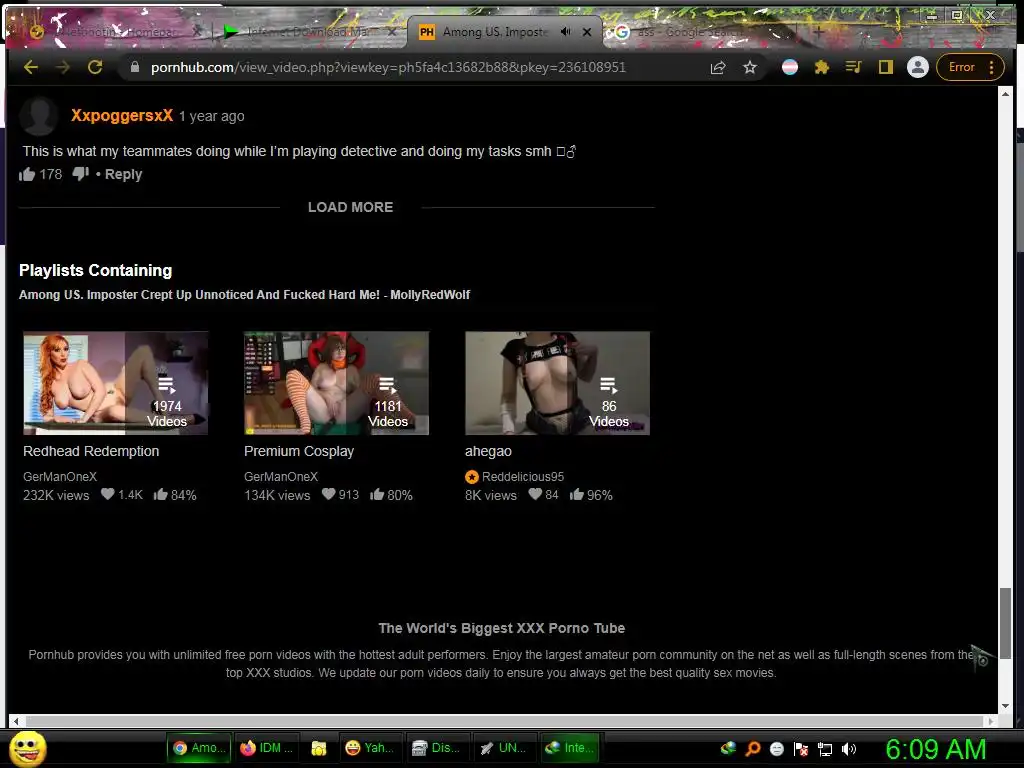Click the scrollbar down arrow
This screenshot has height=768, width=1024.
pos(1005,706)
